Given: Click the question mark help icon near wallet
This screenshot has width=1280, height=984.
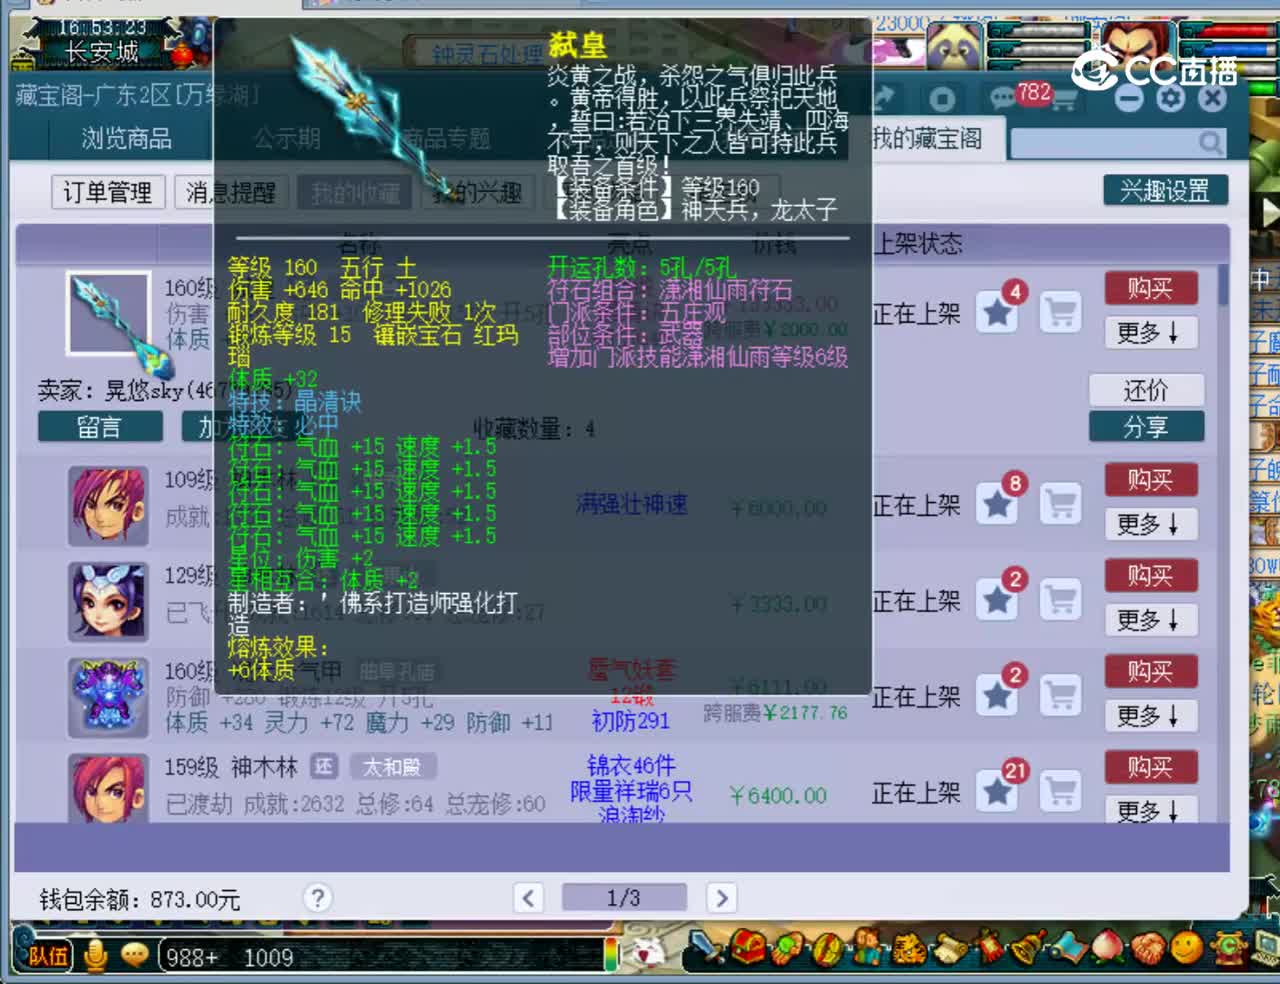Looking at the screenshot, I should (317, 897).
